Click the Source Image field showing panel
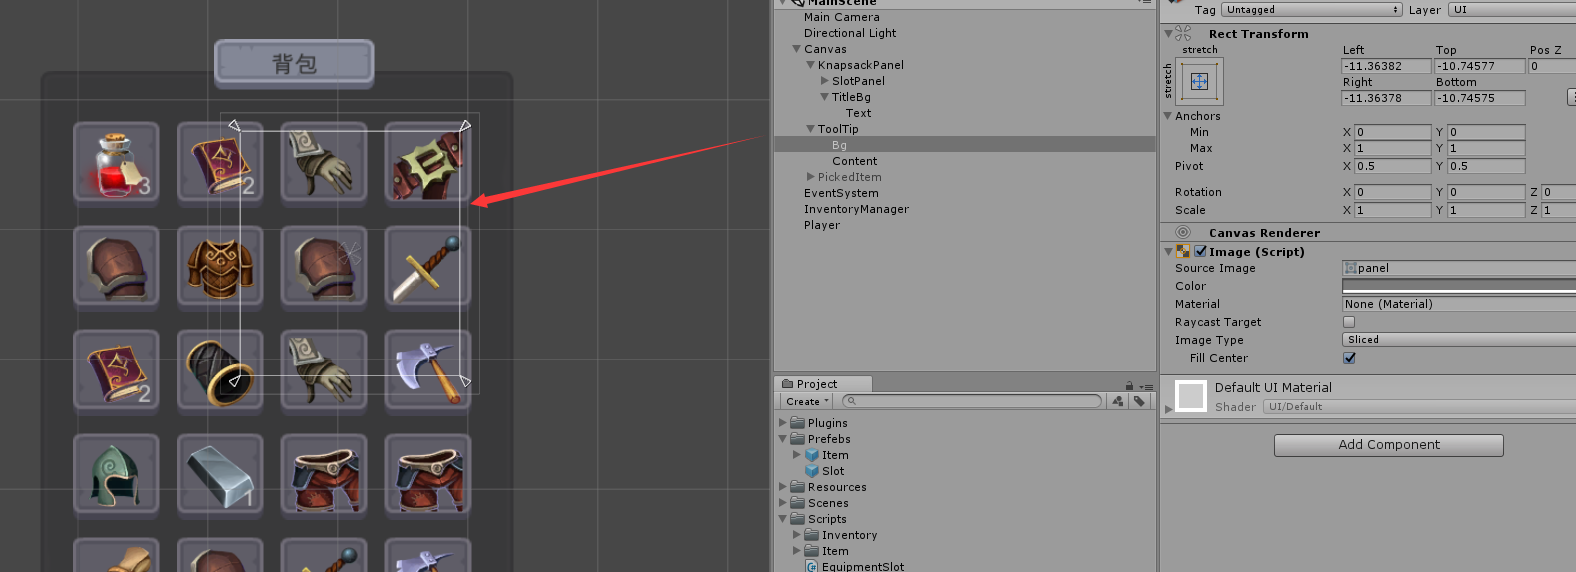Screen dimensions: 1576x572 click(x=1459, y=268)
